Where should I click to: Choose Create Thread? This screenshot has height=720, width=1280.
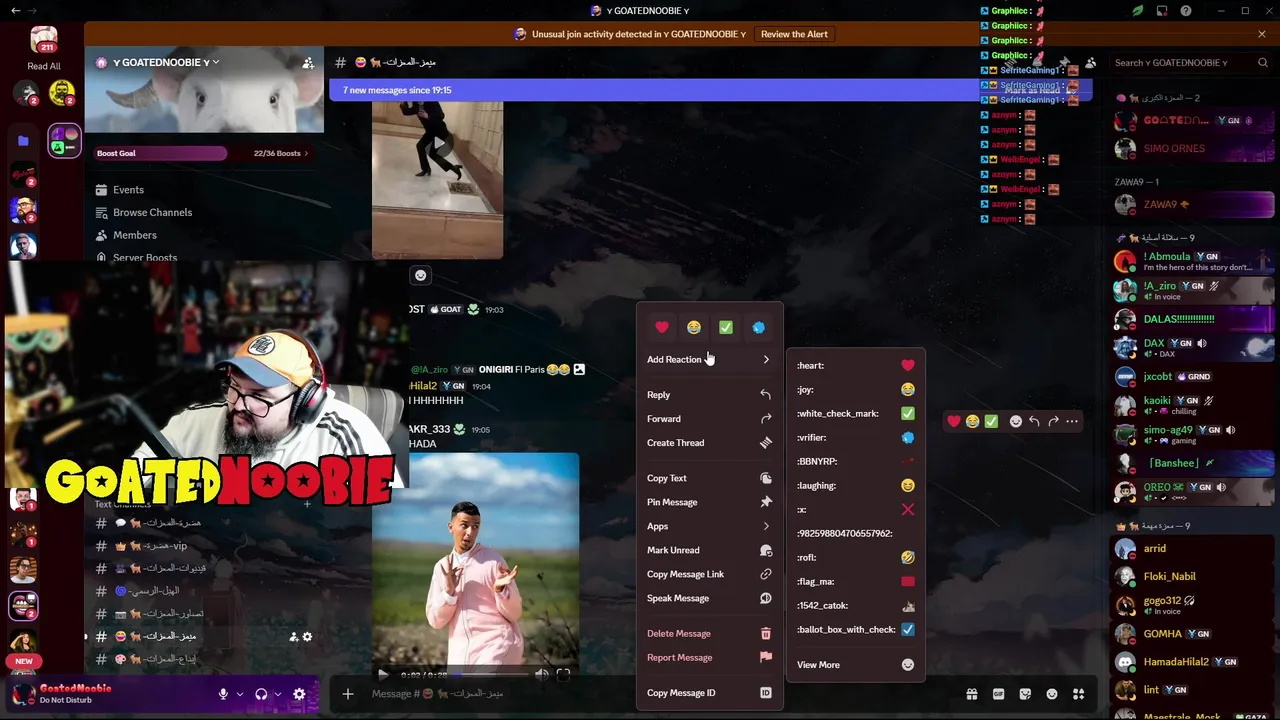click(x=709, y=443)
